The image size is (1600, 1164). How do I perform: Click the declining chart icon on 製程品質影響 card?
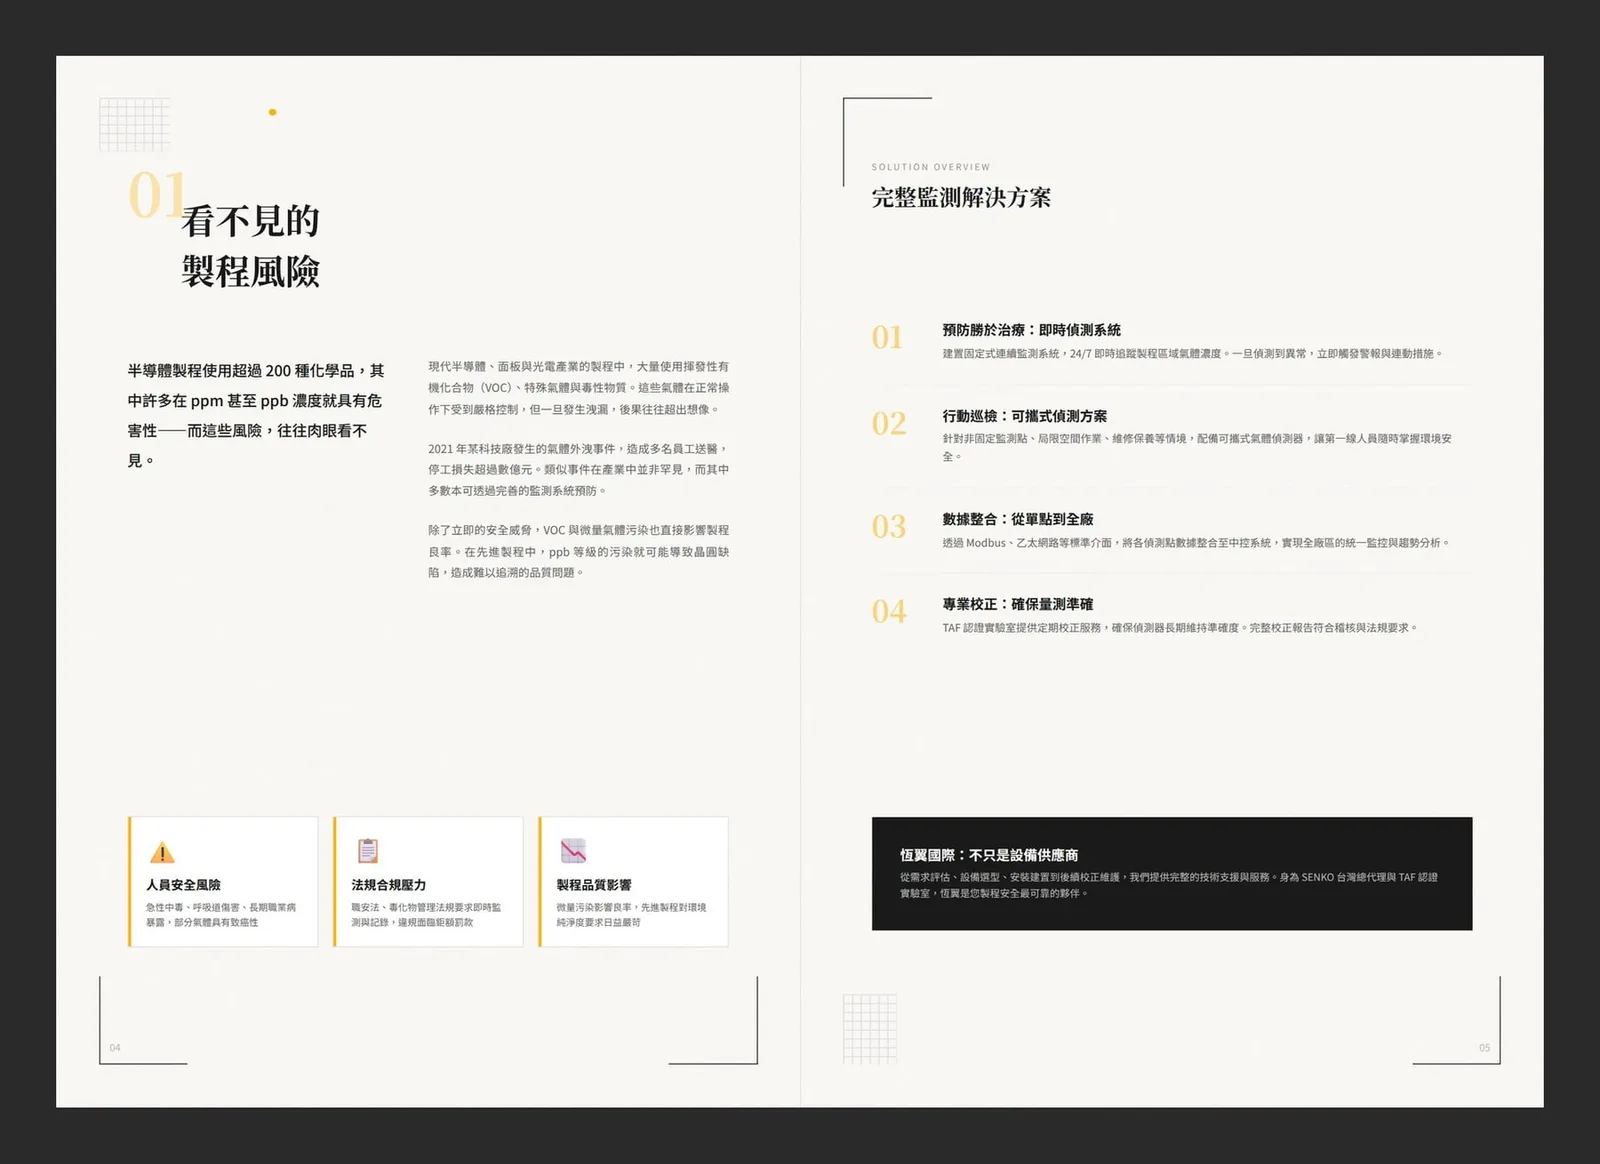[x=573, y=851]
